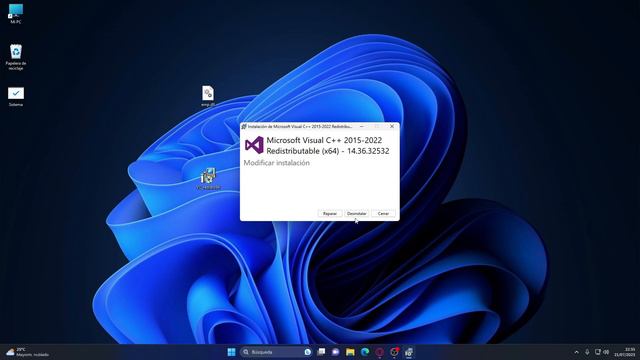The width and height of the screenshot is (640, 360).
Task: Click the running installer taskbar icon
Action: (409, 352)
